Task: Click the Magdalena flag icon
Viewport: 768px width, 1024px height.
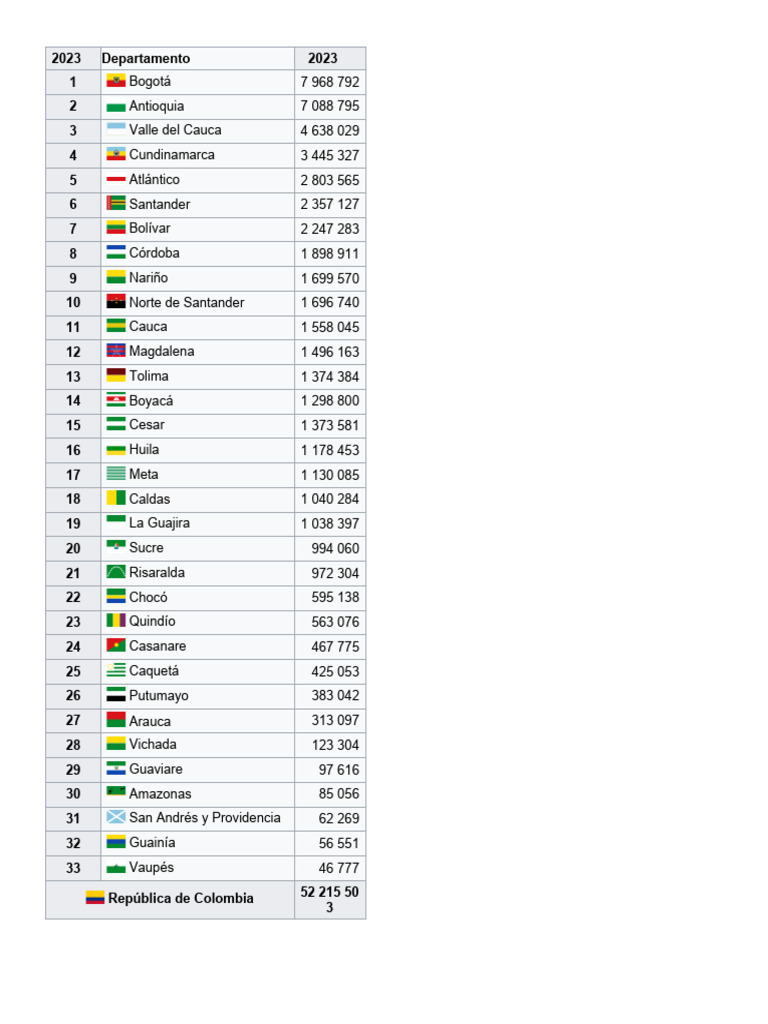Action: pos(116,351)
